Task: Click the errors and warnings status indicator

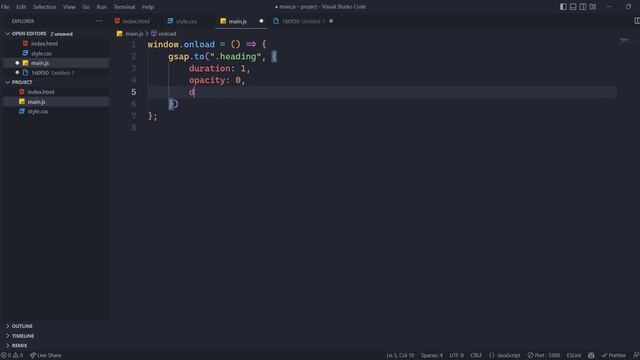Action: point(12,356)
